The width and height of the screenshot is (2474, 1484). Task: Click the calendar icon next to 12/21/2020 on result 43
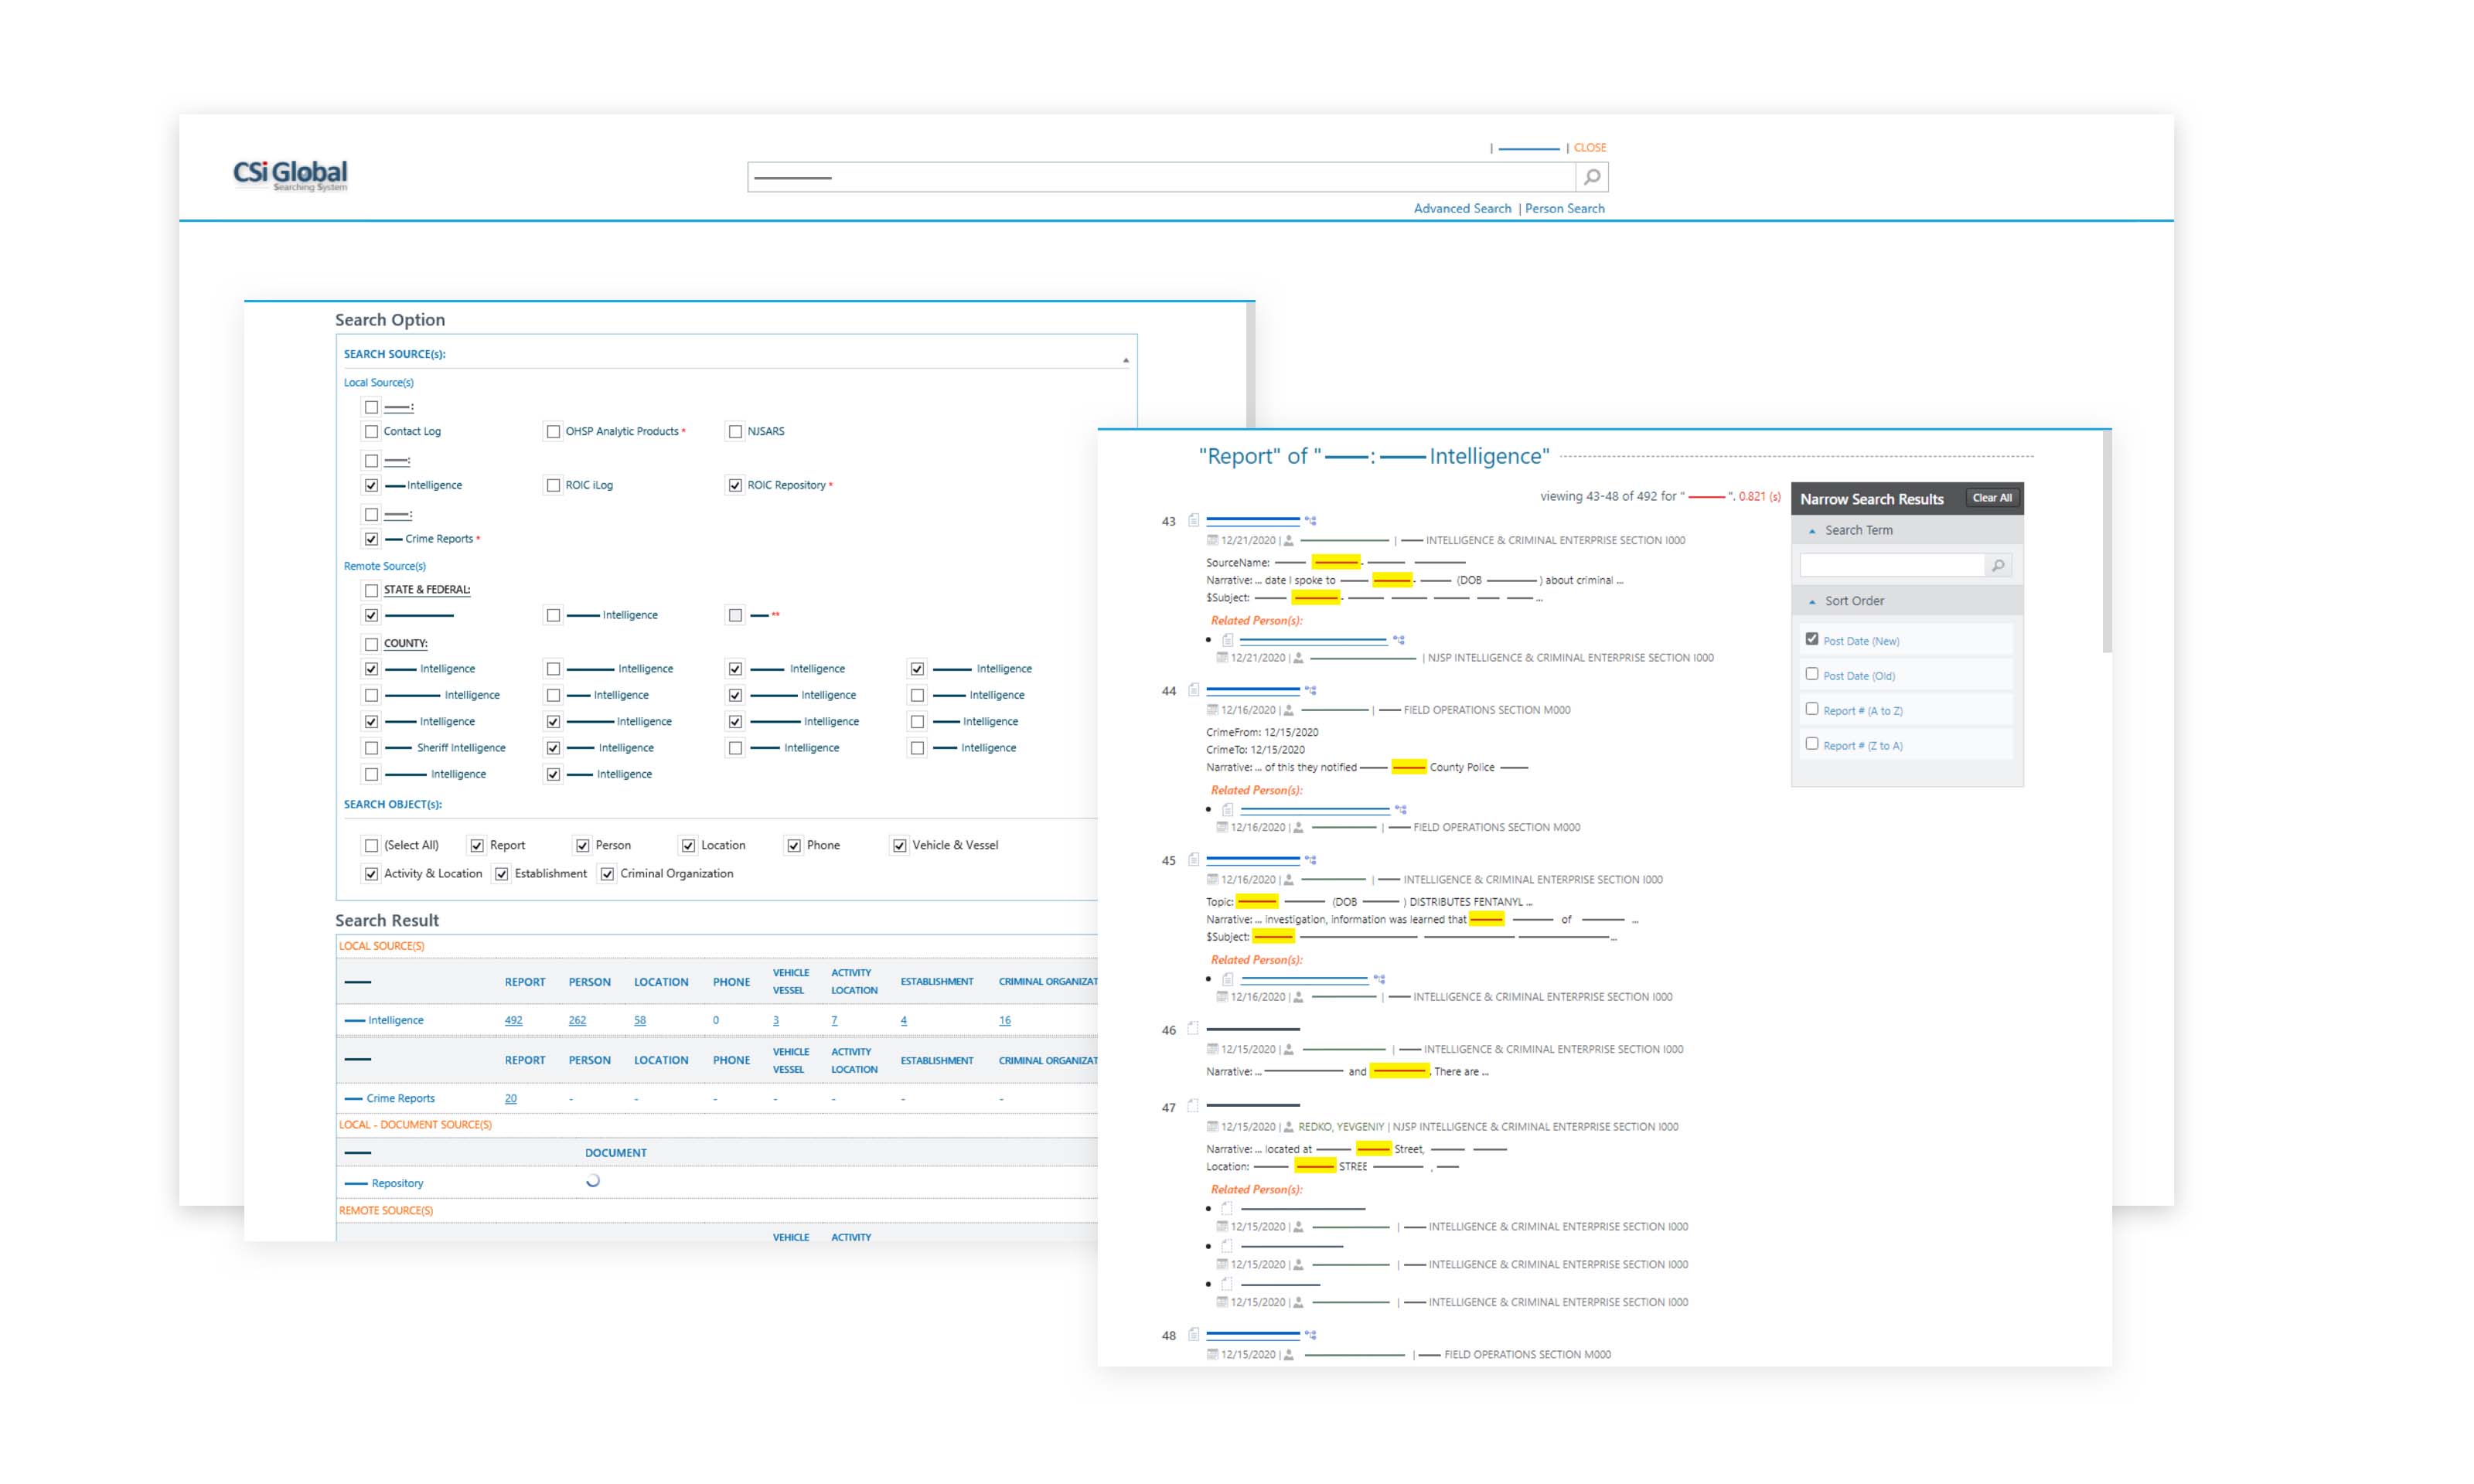1213,541
